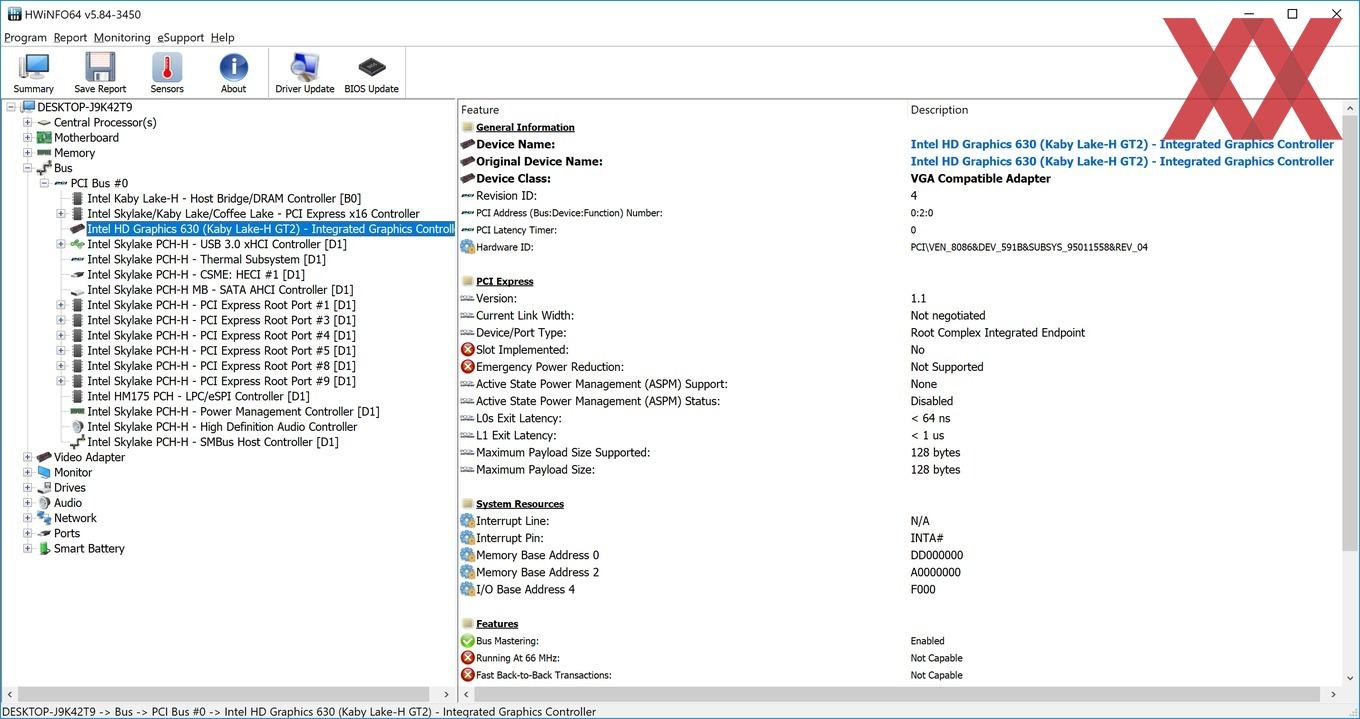
Task: Open the Program menu
Action: point(25,38)
